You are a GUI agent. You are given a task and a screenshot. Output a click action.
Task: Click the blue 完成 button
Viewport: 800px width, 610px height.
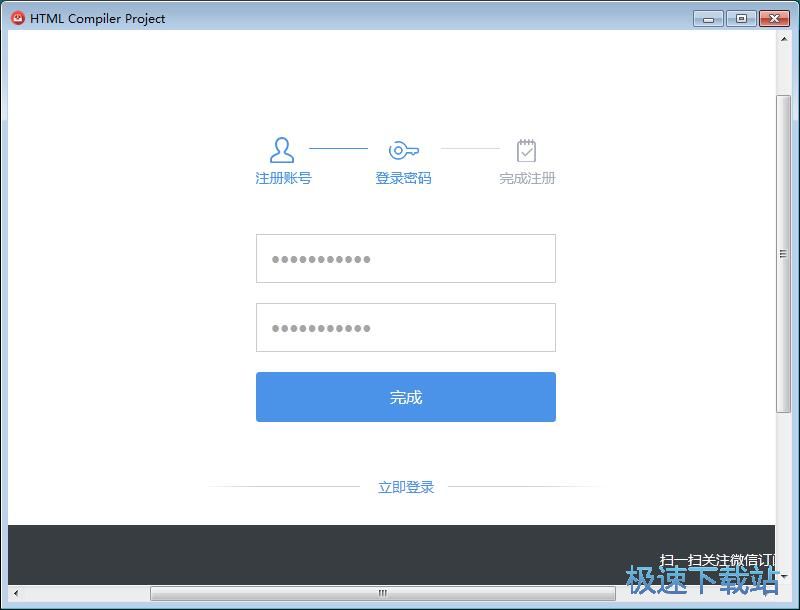point(406,397)
